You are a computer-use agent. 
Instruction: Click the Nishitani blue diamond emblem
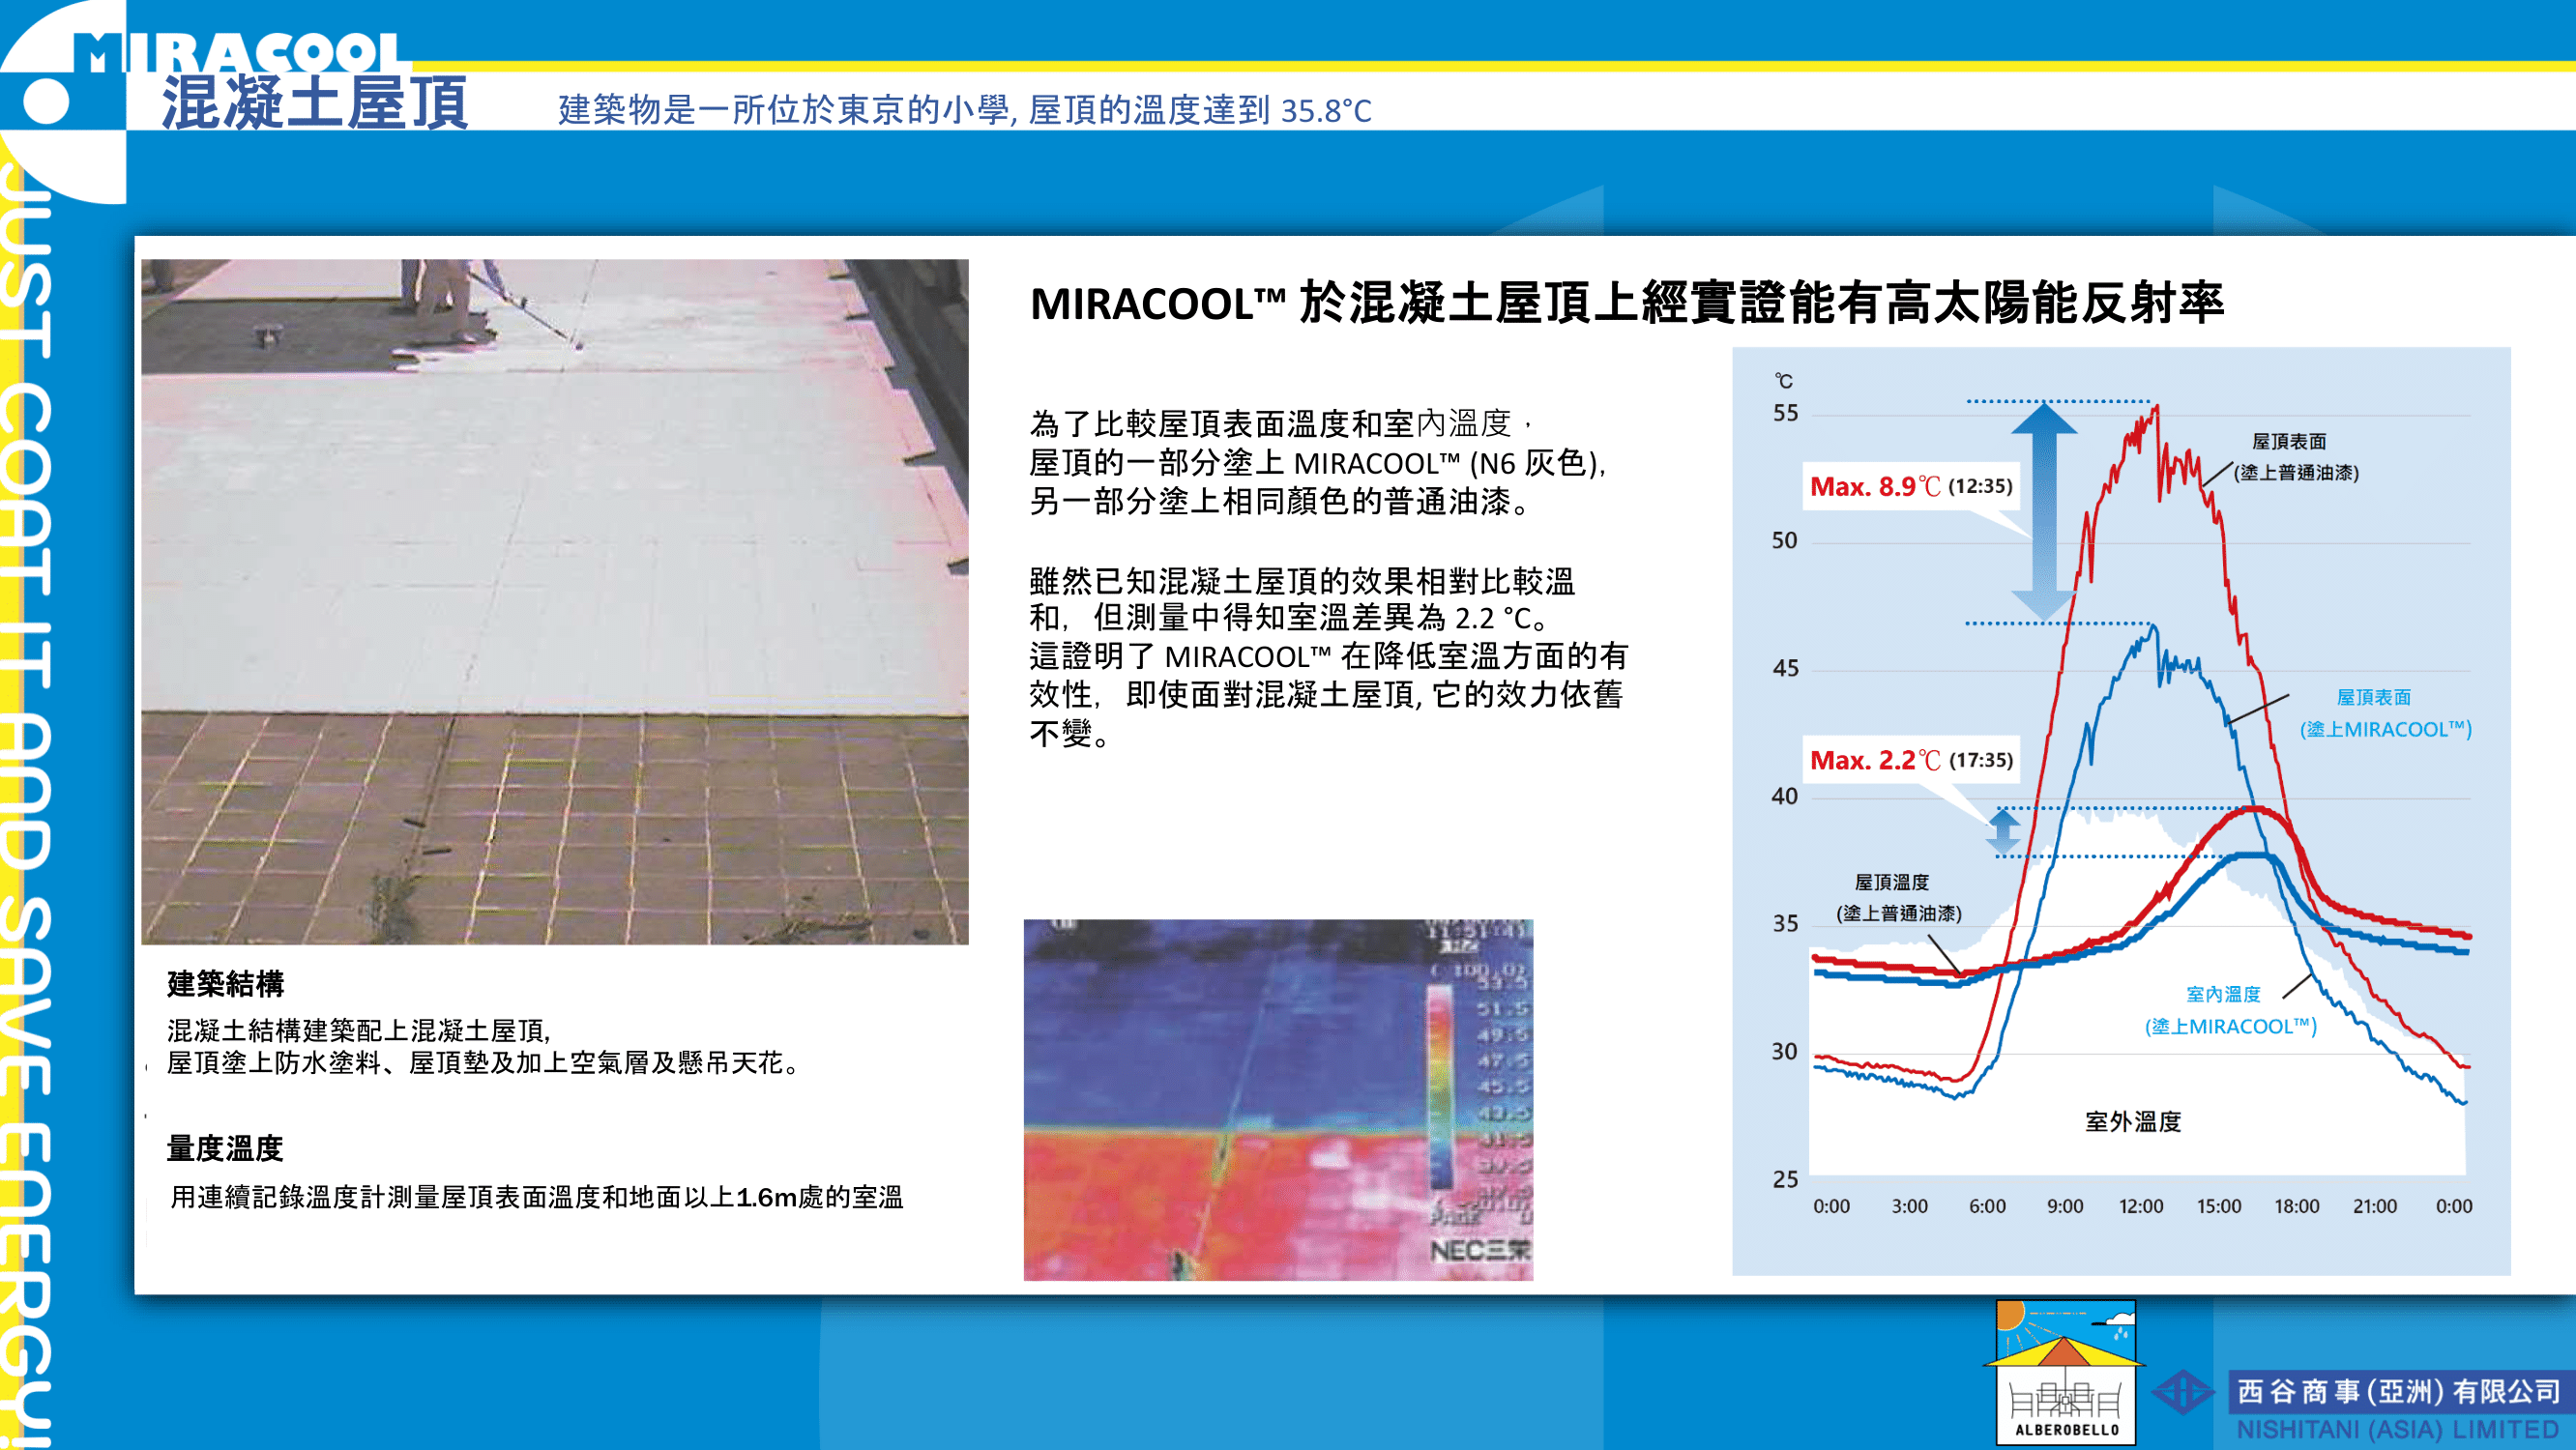pos(2183,1392)
